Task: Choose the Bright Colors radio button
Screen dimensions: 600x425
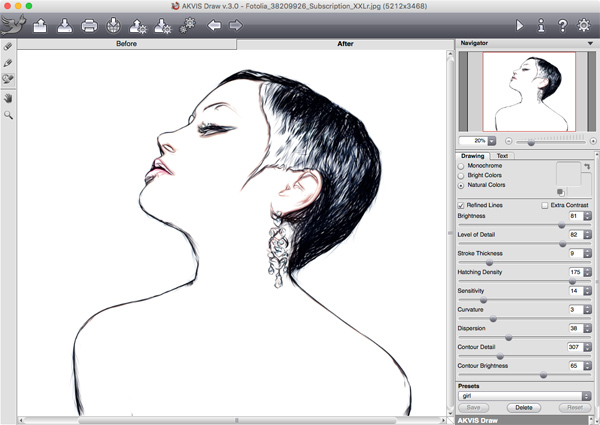Action: click(462, 176)
